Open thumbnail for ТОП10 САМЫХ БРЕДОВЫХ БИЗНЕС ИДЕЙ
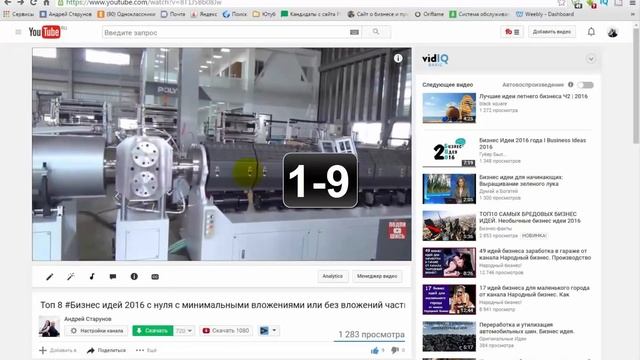Screen dimensions: 640x360 pyautogui.click(x=449, y=226)
